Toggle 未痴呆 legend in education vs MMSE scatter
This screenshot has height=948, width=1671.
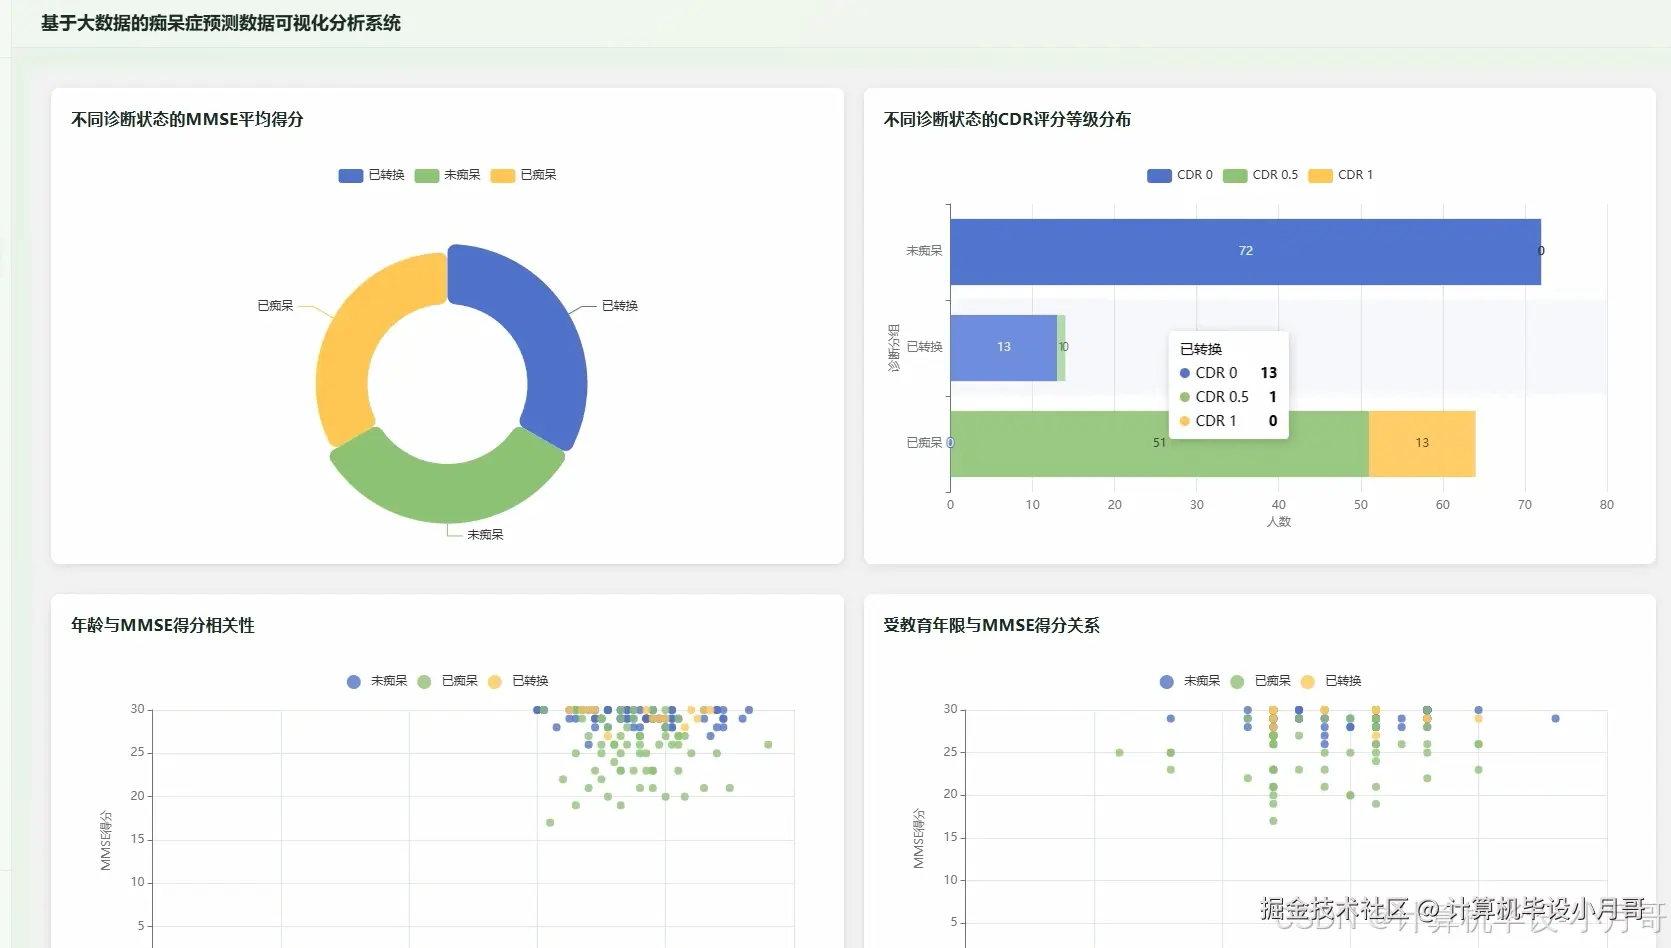(x=1189, y=681)
